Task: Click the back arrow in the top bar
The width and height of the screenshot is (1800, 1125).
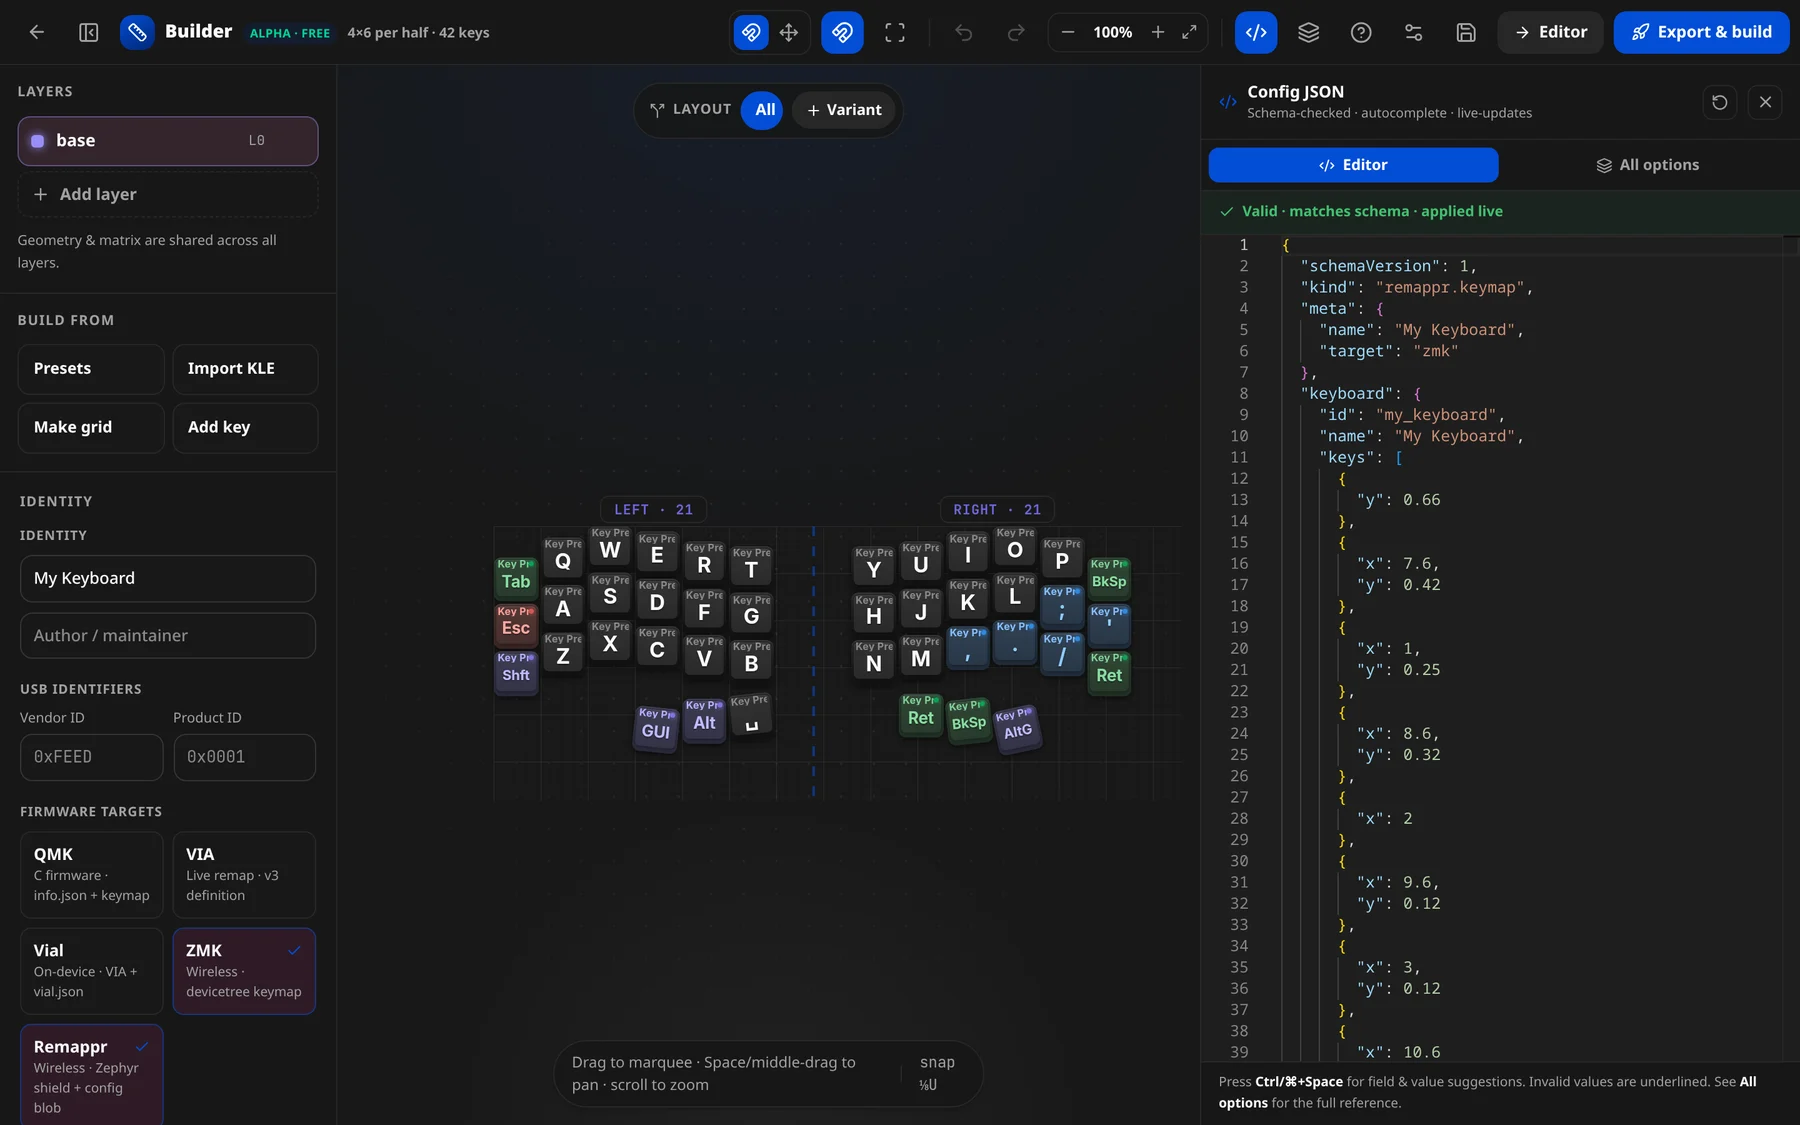Action: coord(37,32)
